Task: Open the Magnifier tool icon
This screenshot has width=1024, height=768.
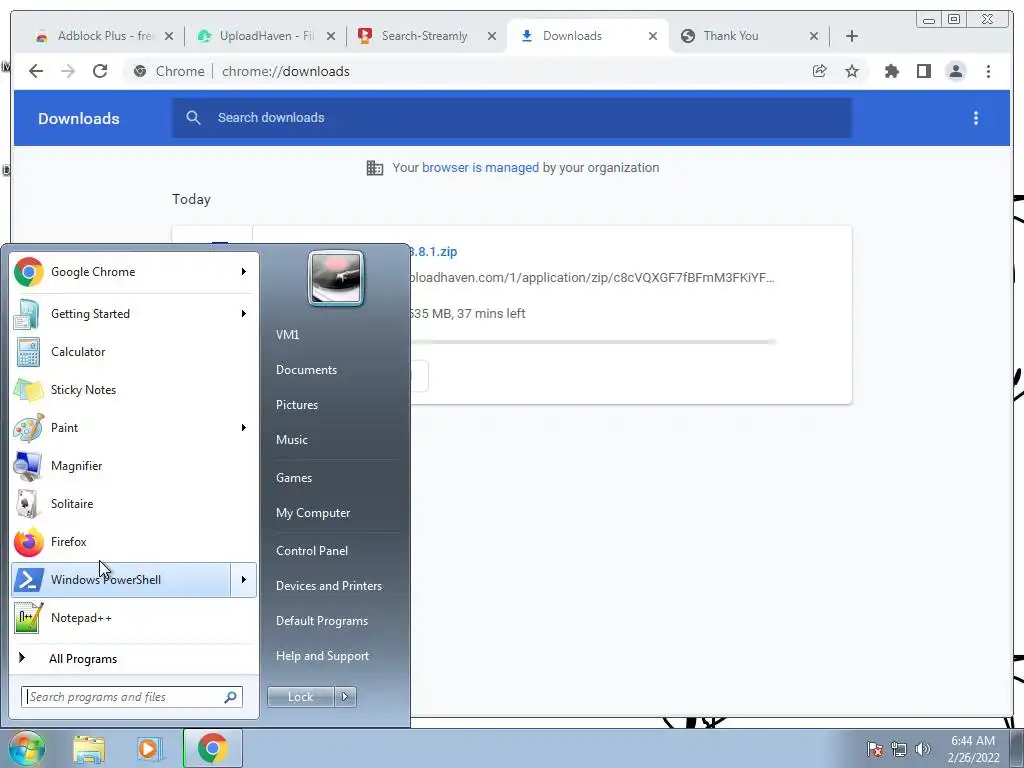Action: coord(29,466)
